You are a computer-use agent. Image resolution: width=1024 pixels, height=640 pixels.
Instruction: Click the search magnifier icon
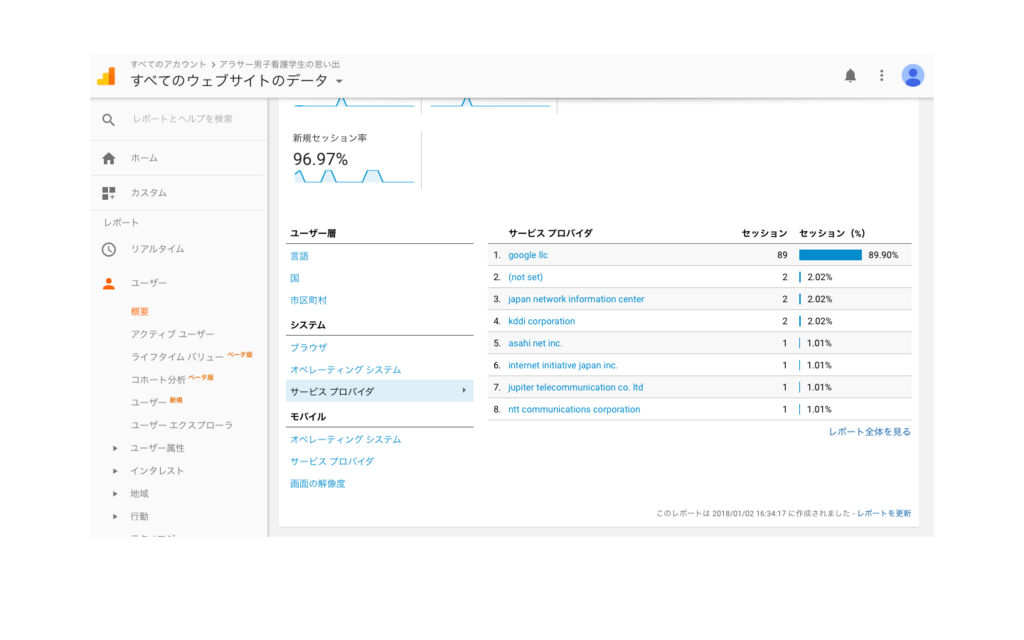108,120
